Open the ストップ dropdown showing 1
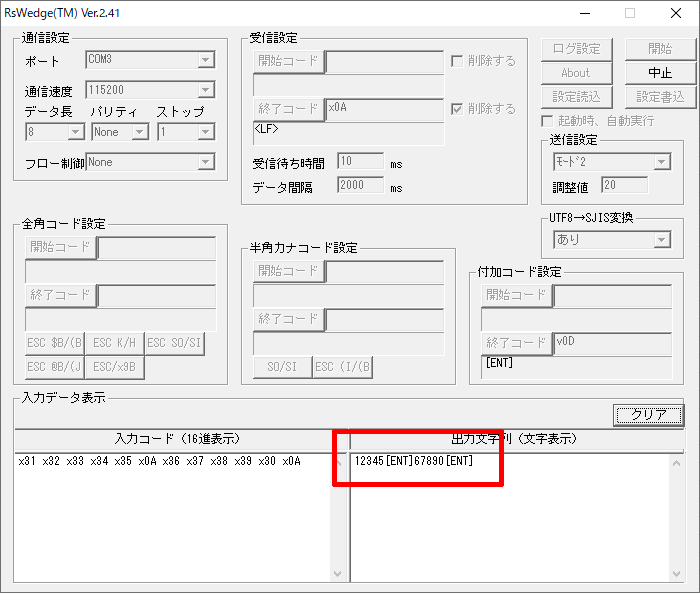 (x=186, y=132)
